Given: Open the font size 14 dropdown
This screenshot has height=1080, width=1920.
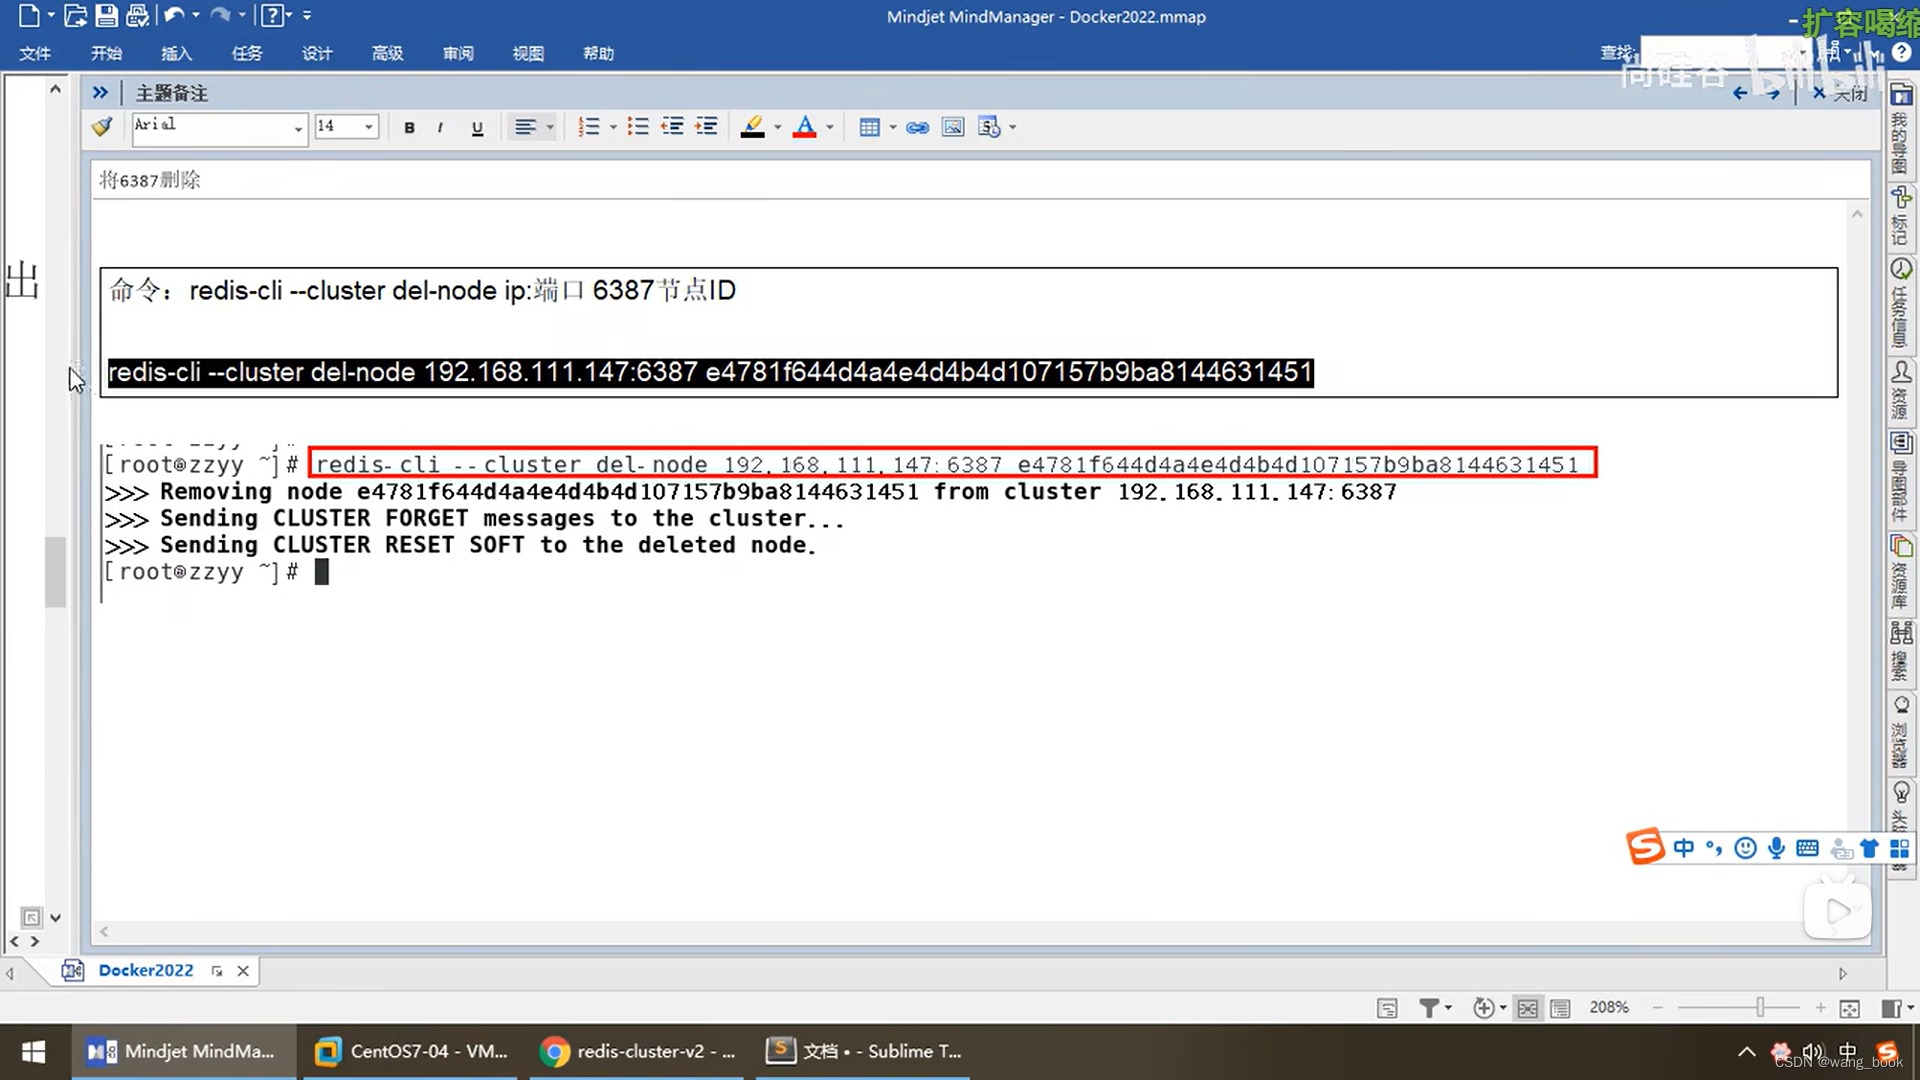Looking at the screenshot, I should pyautogui.click(x=369, y=127).
